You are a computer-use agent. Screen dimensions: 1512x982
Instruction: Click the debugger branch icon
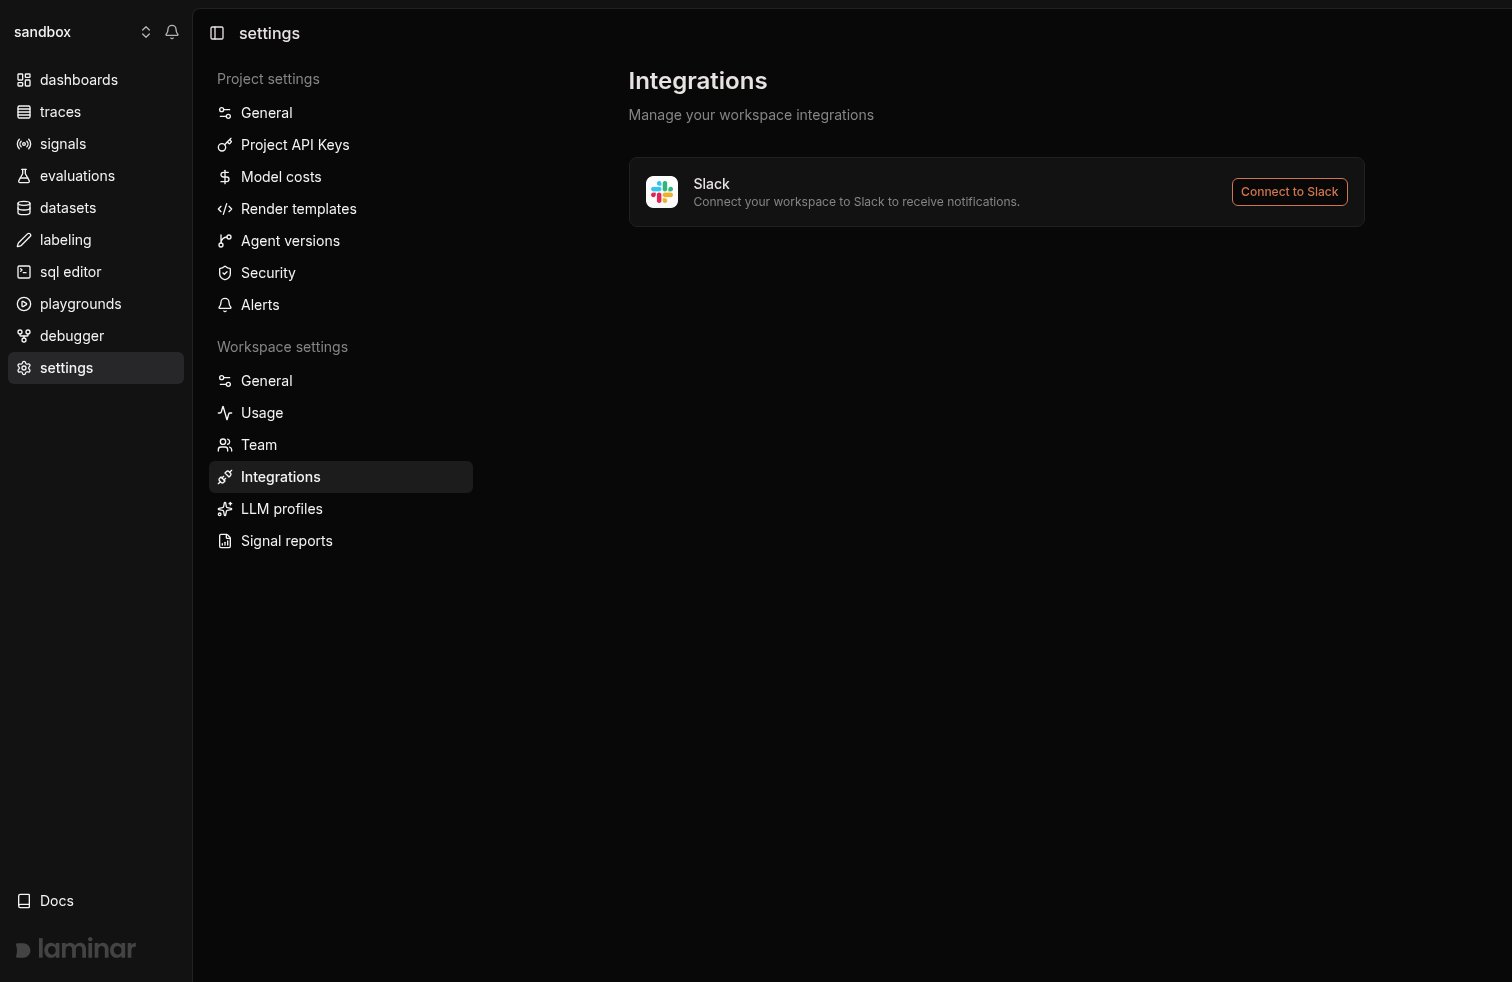(x=24, y=336)
